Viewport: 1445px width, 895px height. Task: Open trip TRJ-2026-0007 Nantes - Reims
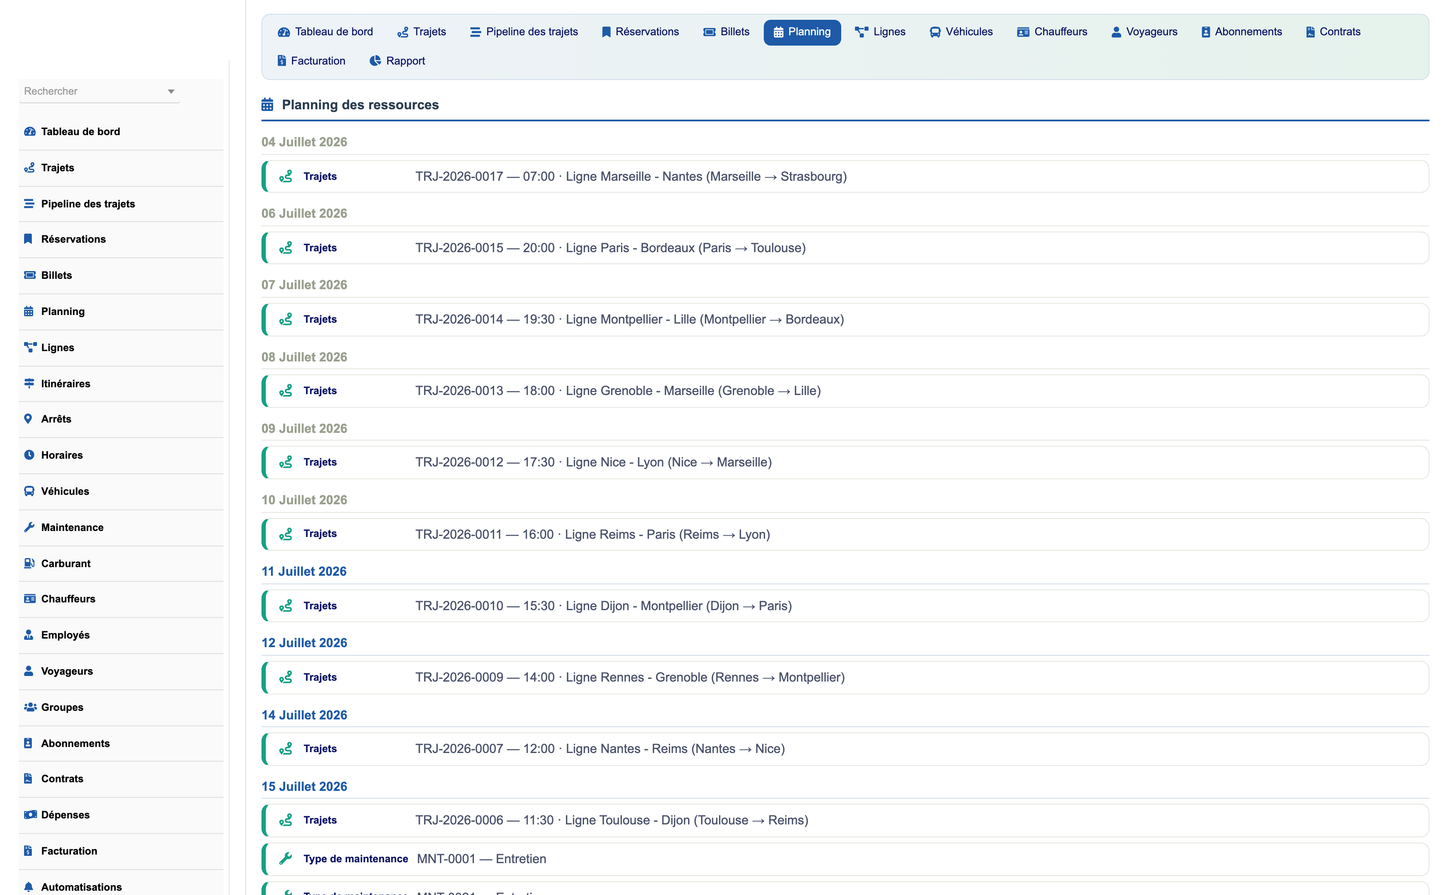coord(845,749)
